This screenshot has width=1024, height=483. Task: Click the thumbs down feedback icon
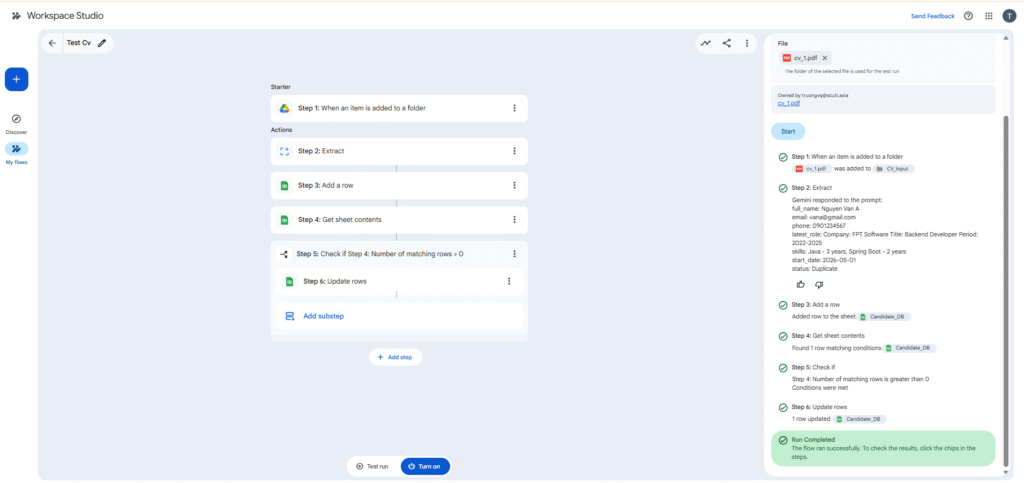(819, 284)
